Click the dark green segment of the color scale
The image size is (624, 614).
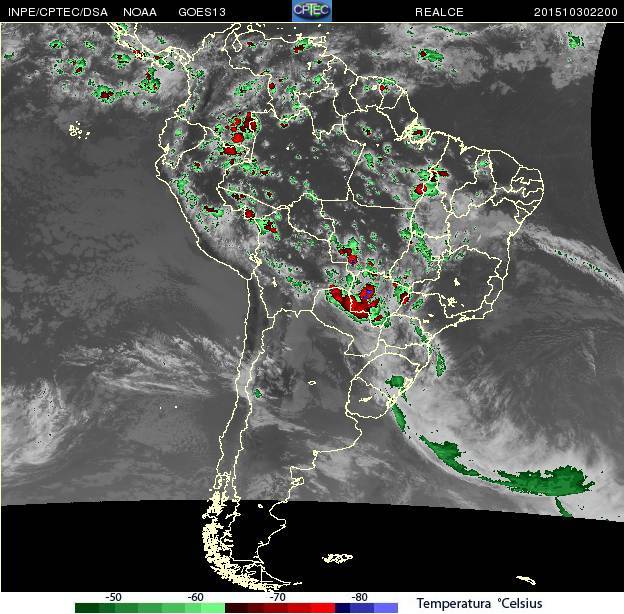click(x=87, y=608)
